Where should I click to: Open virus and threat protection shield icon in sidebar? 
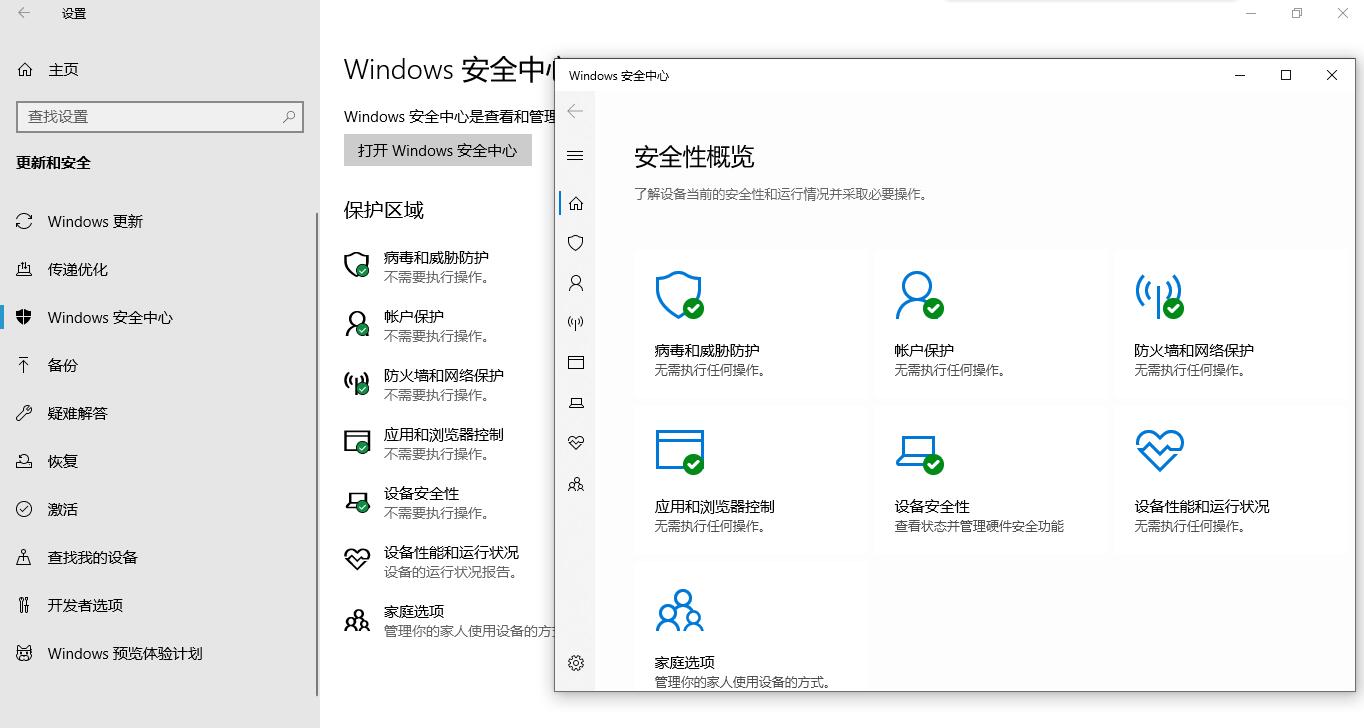tap(575, 242)
